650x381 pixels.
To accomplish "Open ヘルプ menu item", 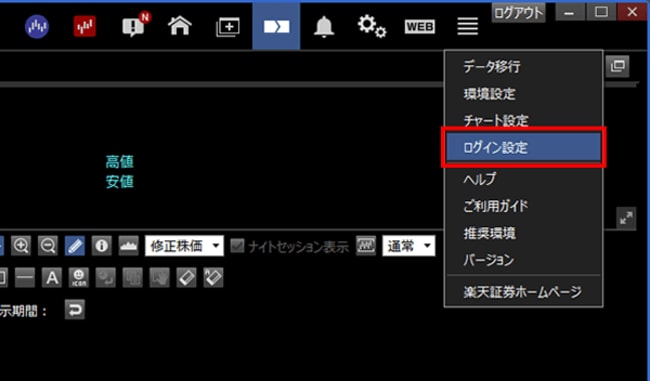I will [x=524, y=179].
